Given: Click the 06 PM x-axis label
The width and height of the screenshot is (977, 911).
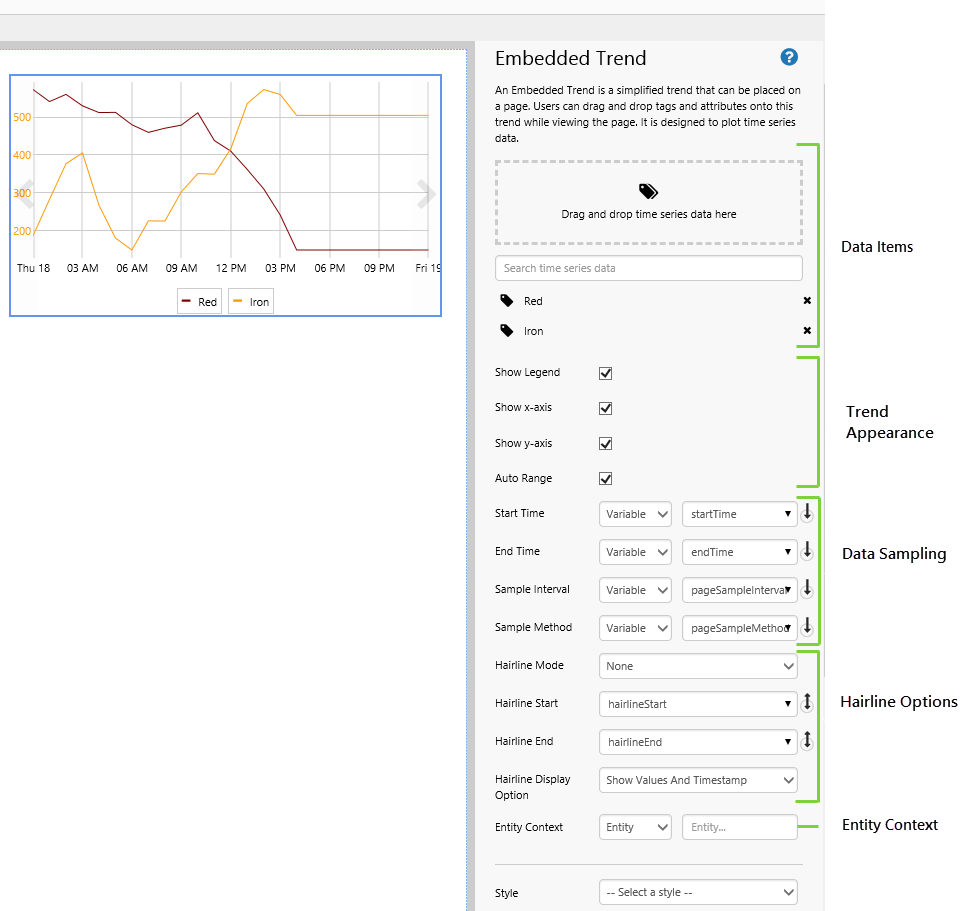Looking at the screenshot, I should [x=330, y=268].
